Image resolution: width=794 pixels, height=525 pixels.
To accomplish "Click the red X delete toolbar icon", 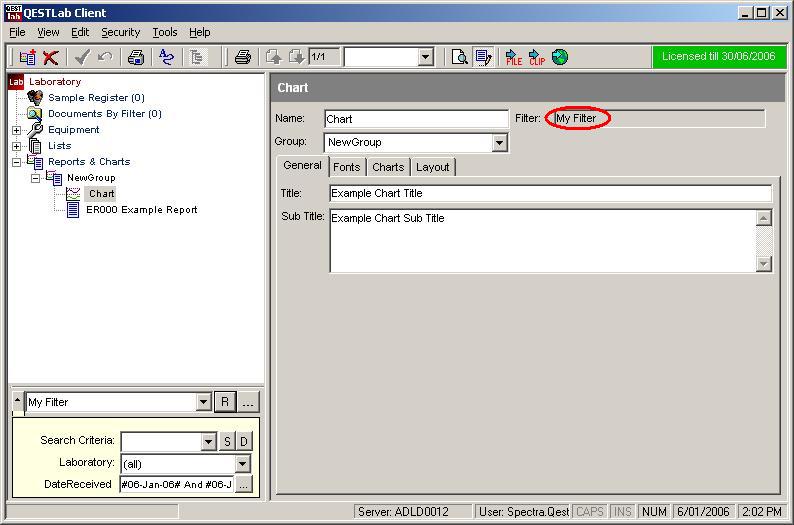I will (x=51, y=58).
